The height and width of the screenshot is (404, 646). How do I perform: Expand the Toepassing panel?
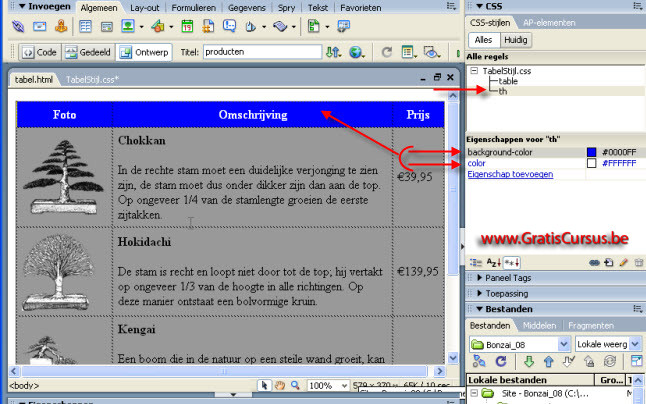(x=480, y=294)
